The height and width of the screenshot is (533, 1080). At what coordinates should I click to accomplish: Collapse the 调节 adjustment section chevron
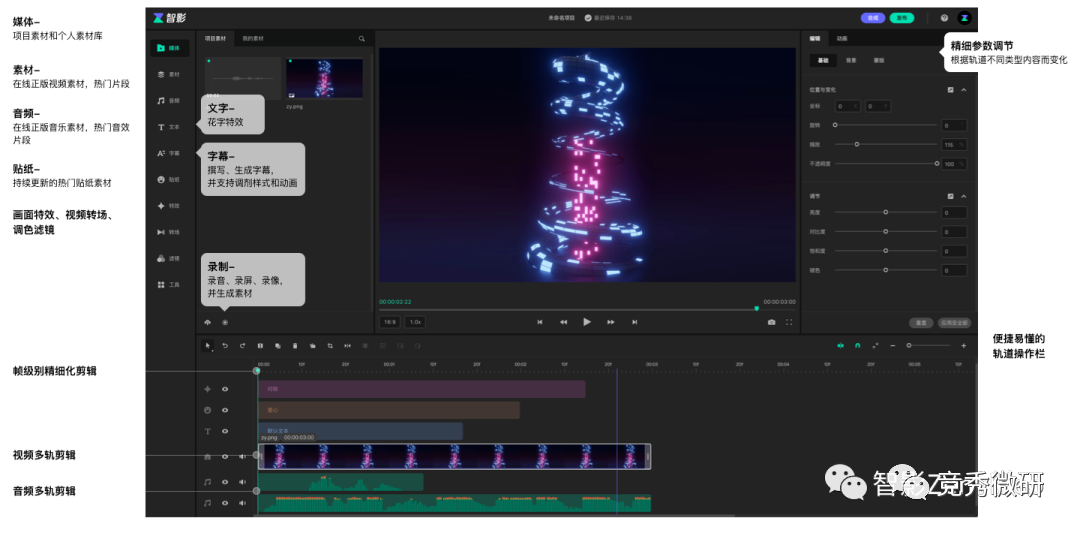[964, 196]
